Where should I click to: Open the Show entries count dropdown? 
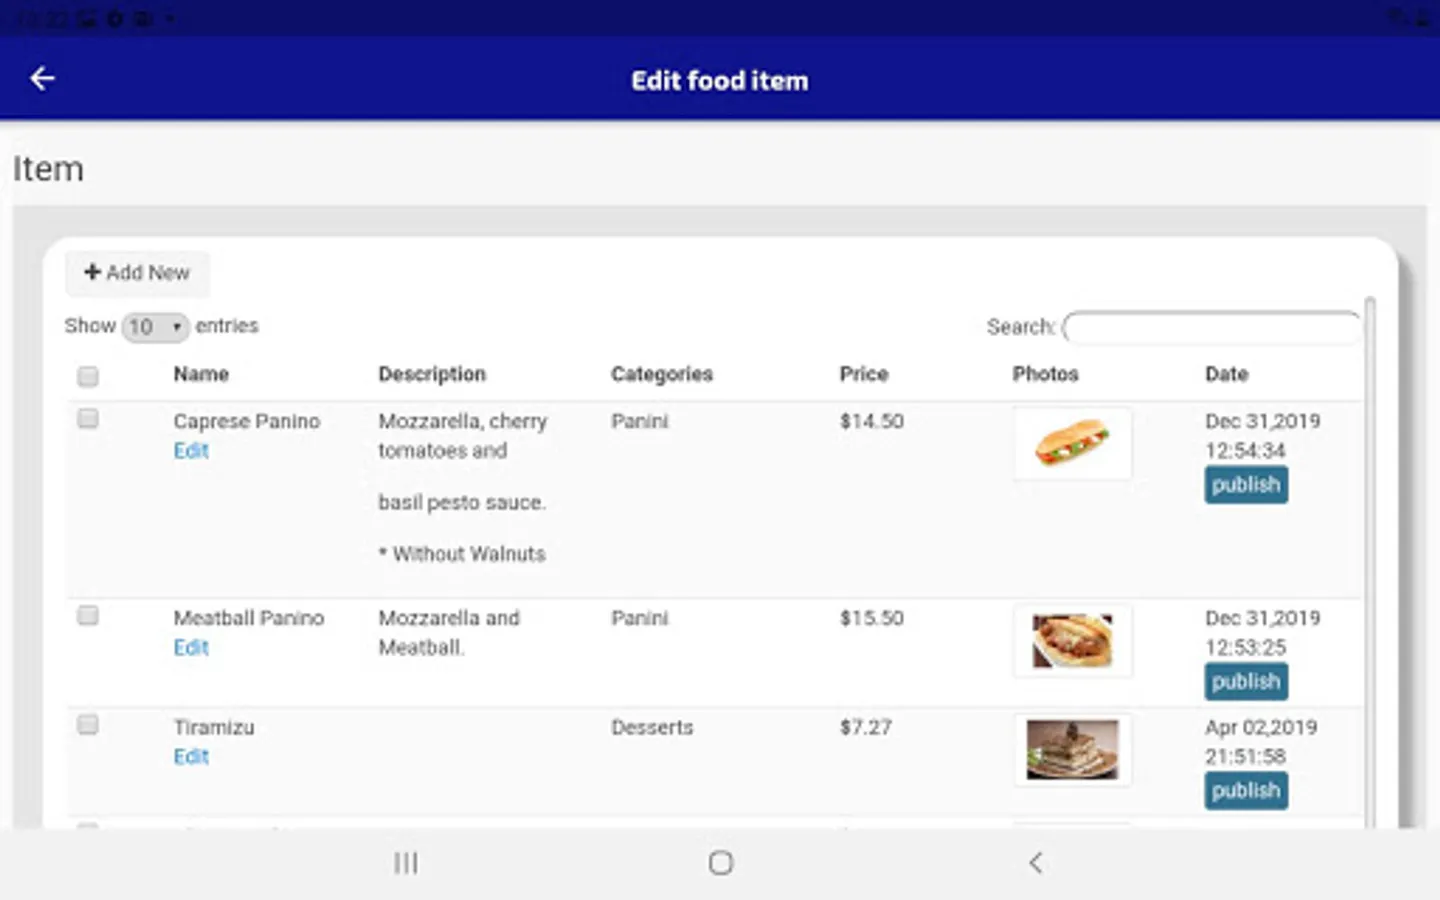(x=155, y=327)
